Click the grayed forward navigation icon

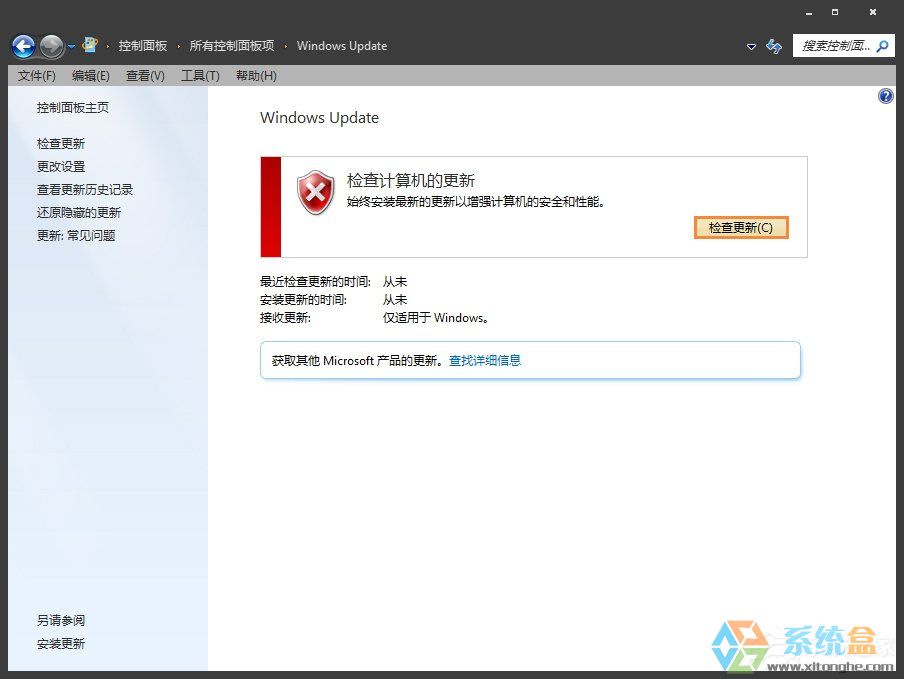[x=49, y=46]
